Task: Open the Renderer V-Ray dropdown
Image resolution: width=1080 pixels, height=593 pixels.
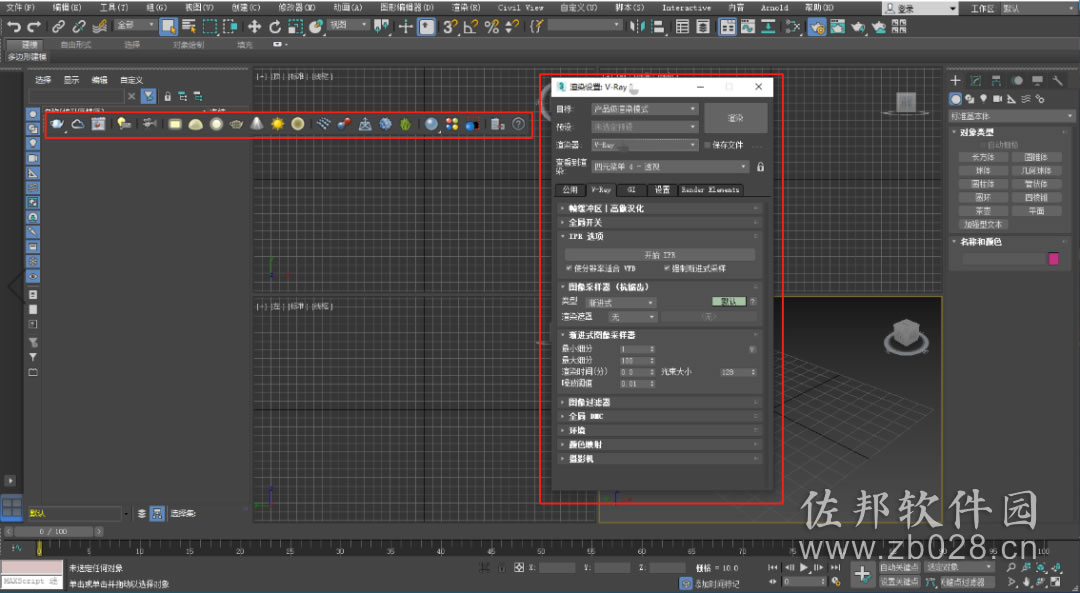Action: pyautogui.click(x=644, y=145)
